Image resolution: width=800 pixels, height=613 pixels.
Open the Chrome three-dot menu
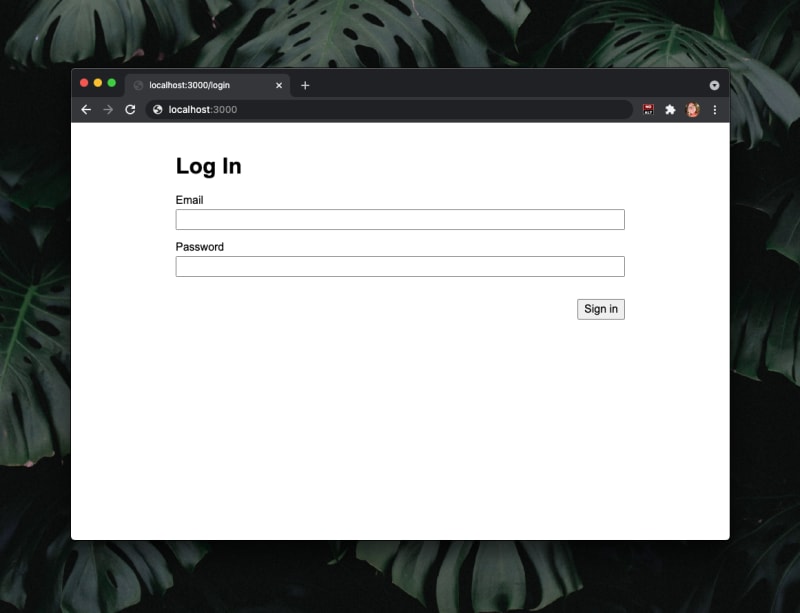tap(715, 110)
